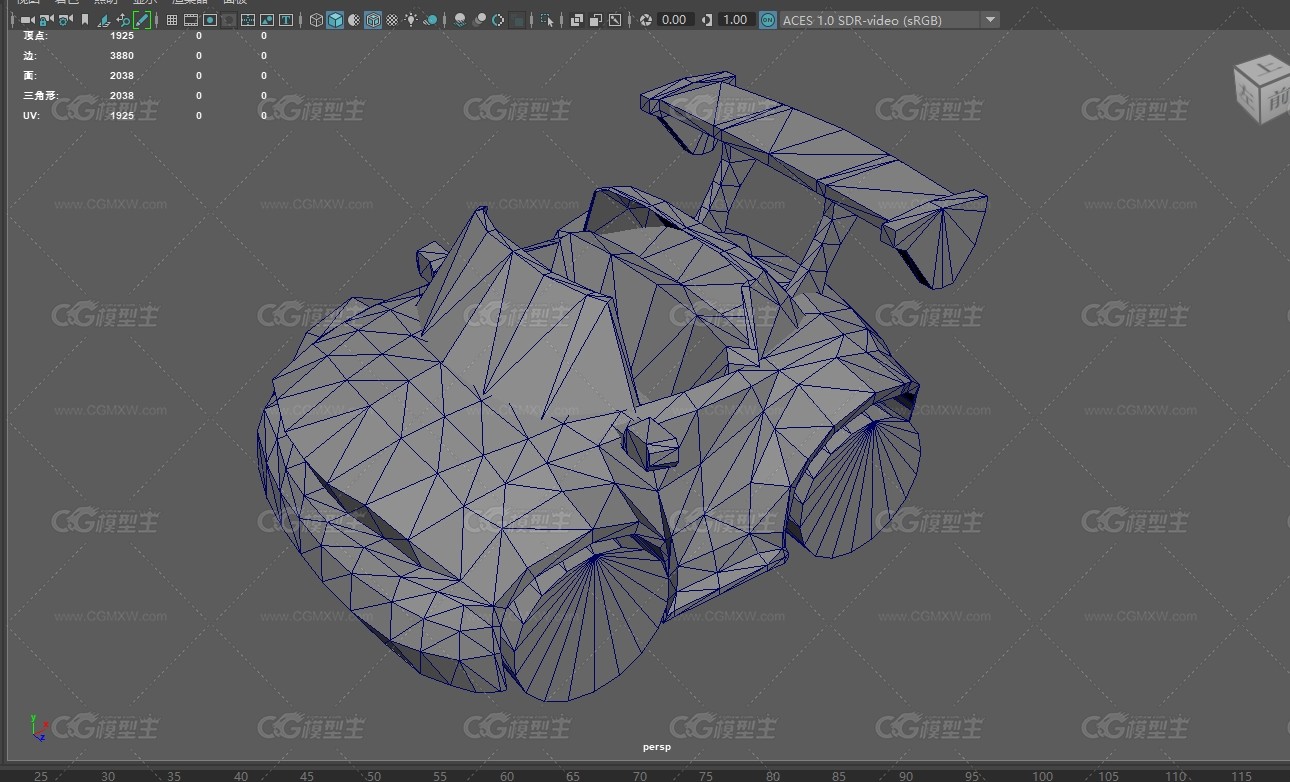Screen dimensions: 1290x782
Task: Open Camera Attributes from the panel toolbar
Action: pos(65,20)
